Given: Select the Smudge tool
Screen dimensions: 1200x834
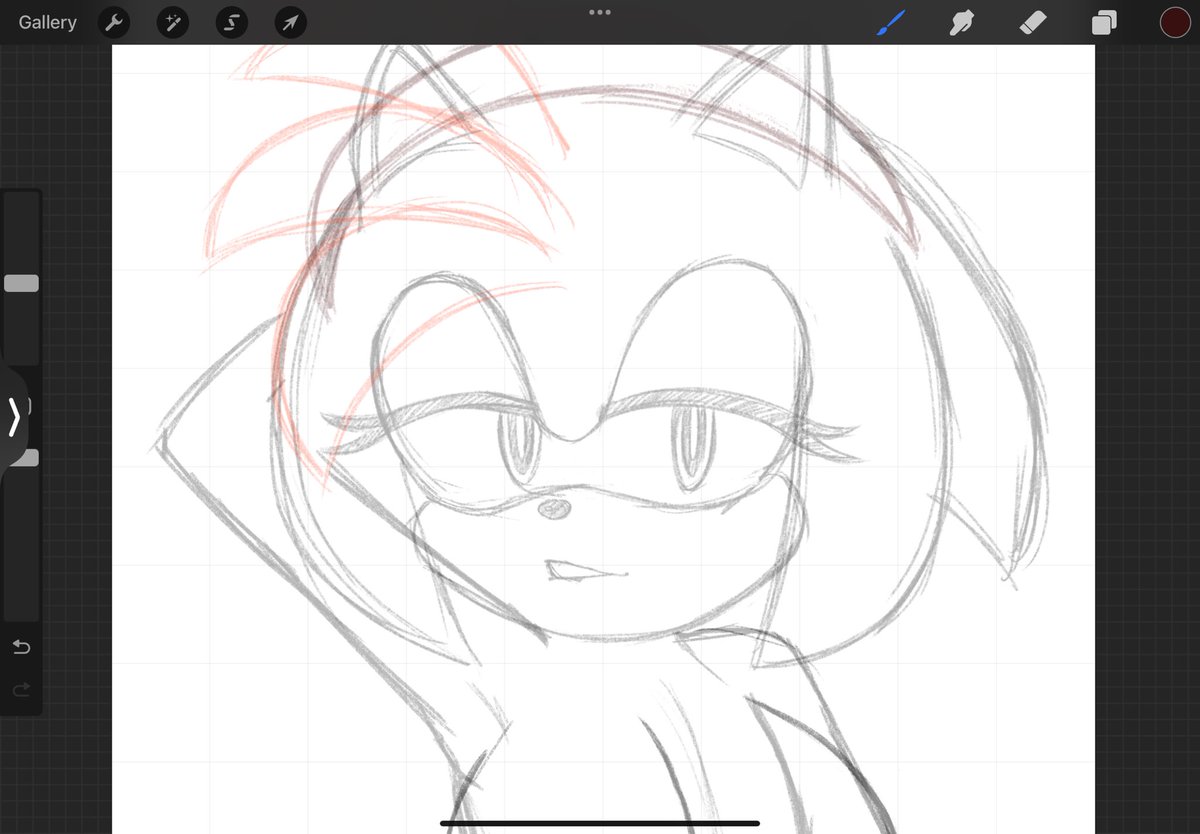Looking at the screenshot, I should (x=962, y=22).
